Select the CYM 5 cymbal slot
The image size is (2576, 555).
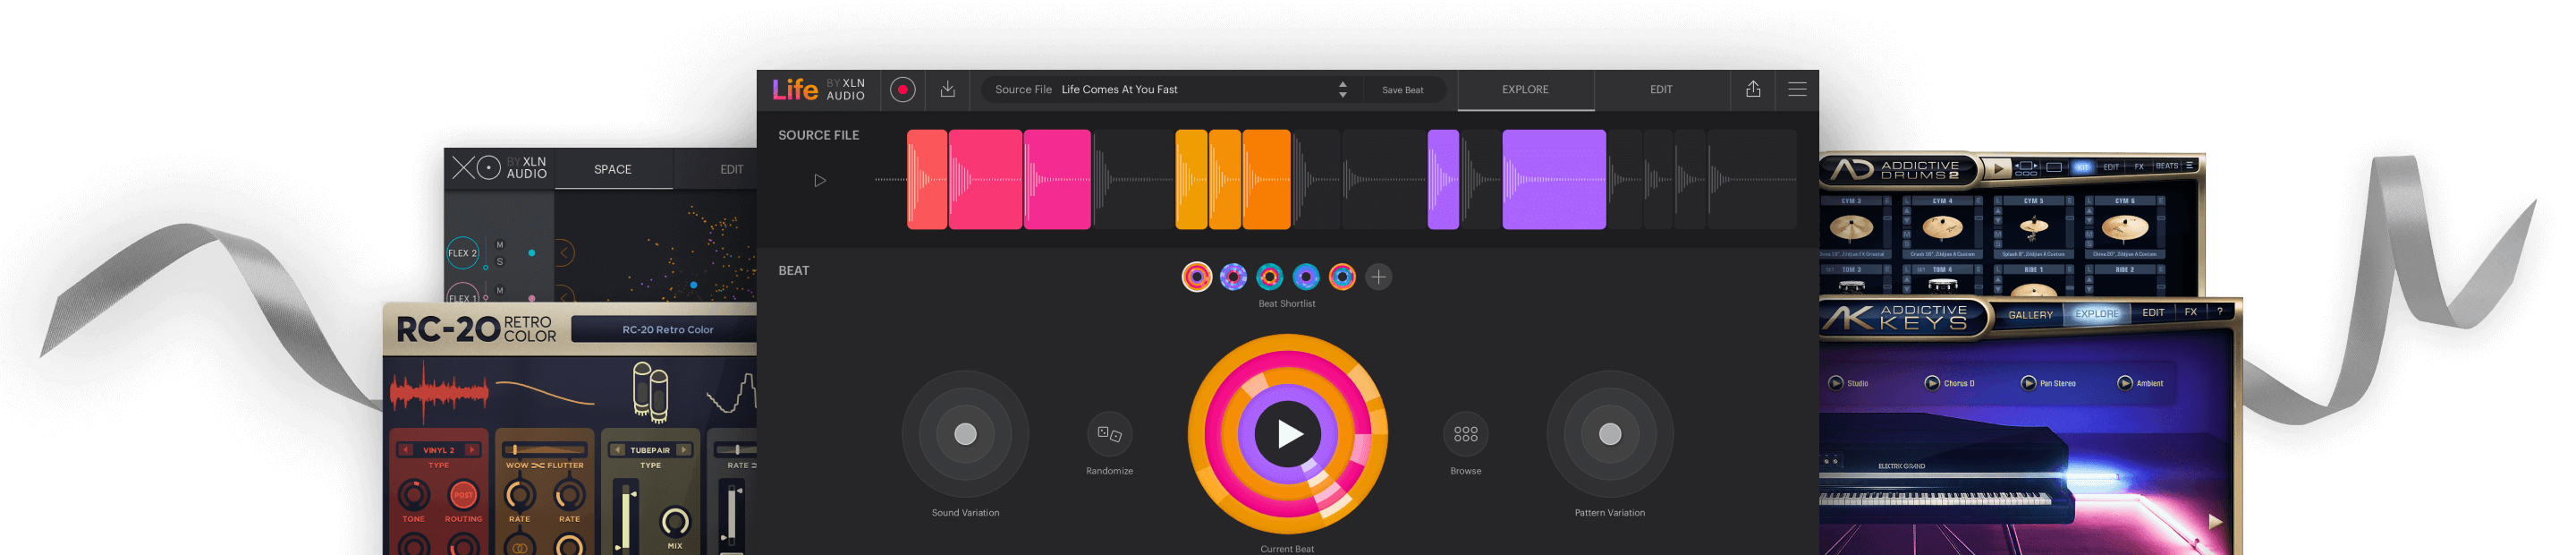[2033, 228]
